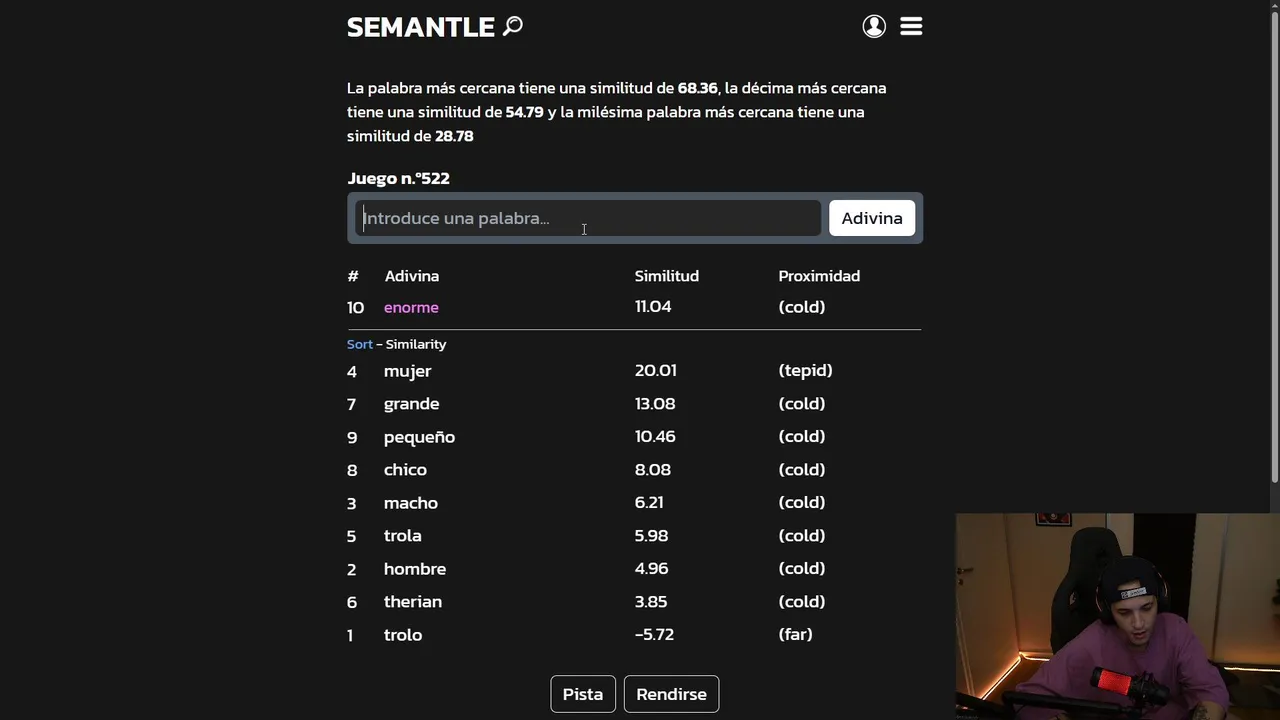1280x720 pixels.
Task: Click the SEMANTLE title text
Action: 421,27
